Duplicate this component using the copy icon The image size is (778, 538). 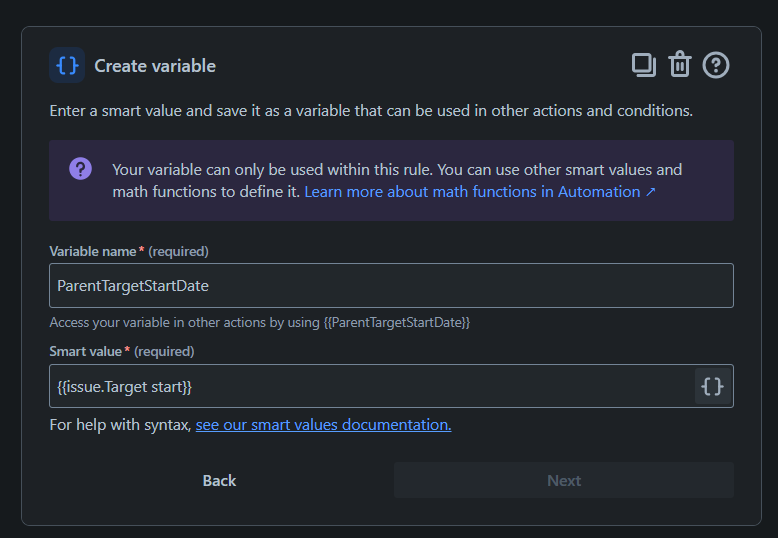pyautogui.click(x=644, y=65)
